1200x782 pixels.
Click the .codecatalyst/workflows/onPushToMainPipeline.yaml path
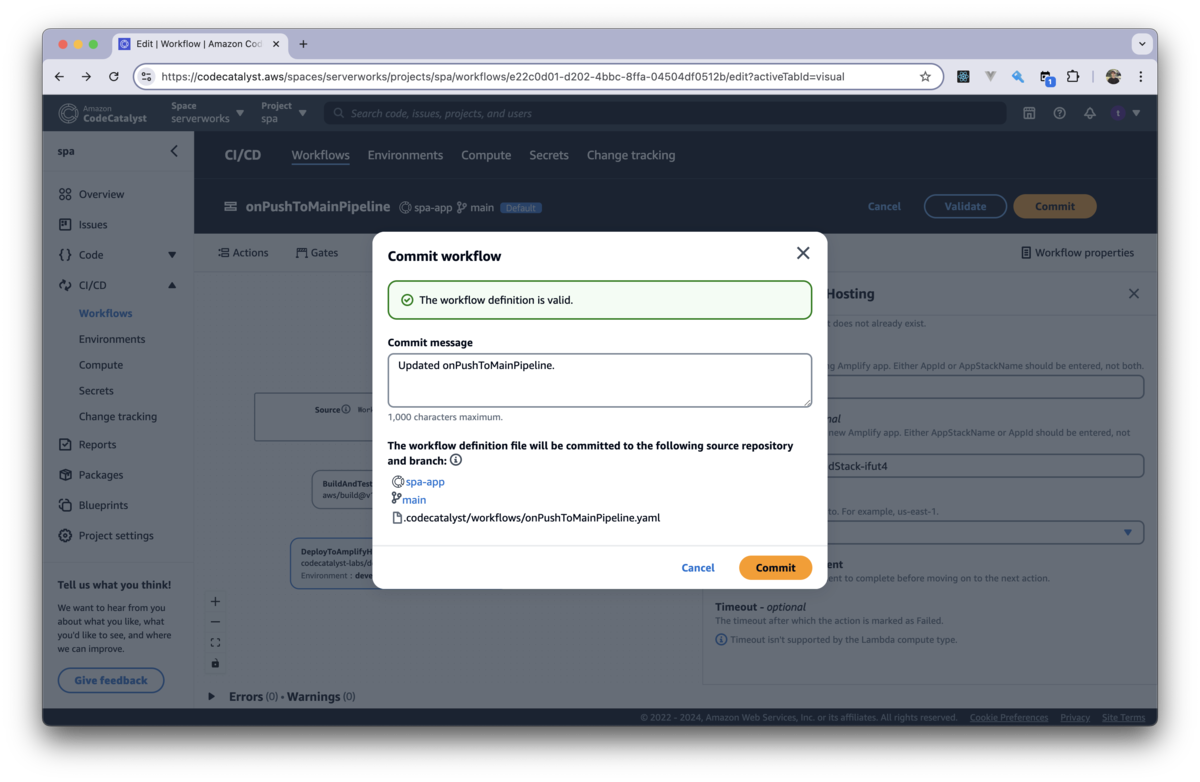tap(532, 517)
